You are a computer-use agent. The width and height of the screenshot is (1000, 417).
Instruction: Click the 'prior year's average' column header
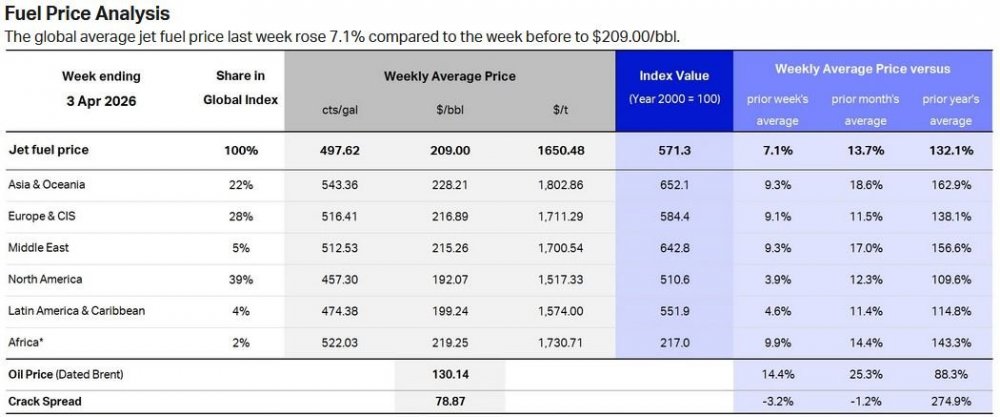click(949, 110)
